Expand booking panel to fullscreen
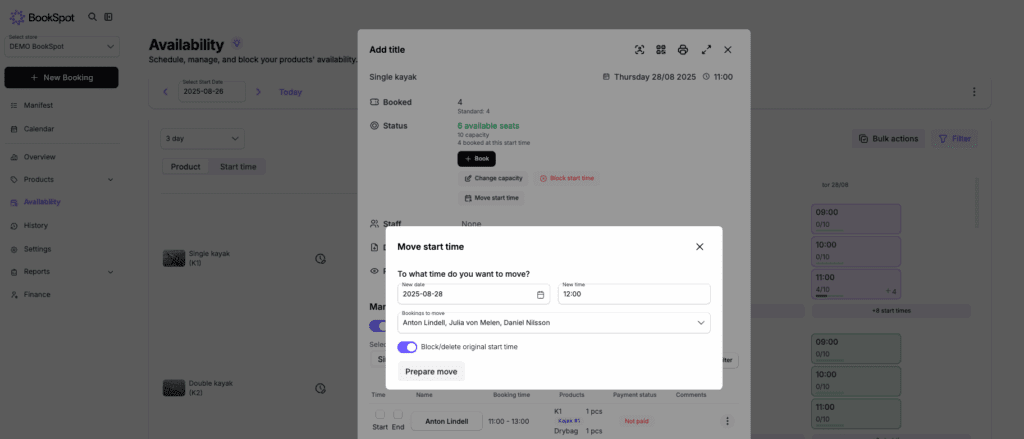Viewport: 1024px width, 439px height. tap(706, 50)
